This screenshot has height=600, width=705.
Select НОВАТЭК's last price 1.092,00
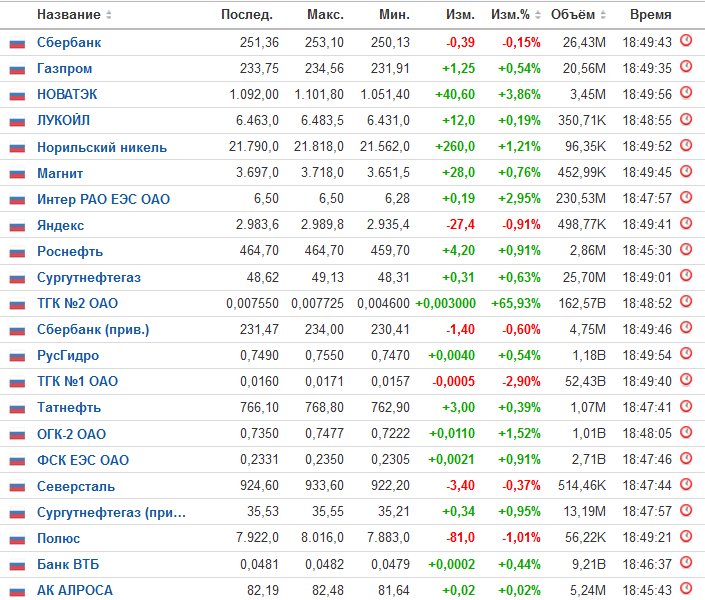tap(254, 94)
